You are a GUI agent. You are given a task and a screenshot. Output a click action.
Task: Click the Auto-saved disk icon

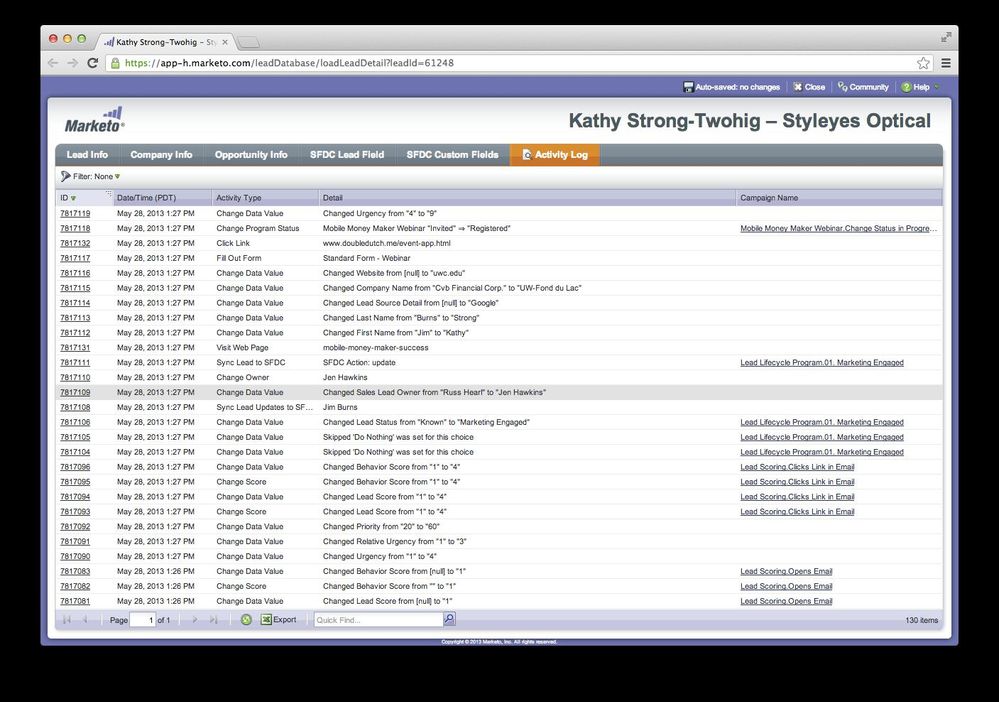(x=687, y=87)
